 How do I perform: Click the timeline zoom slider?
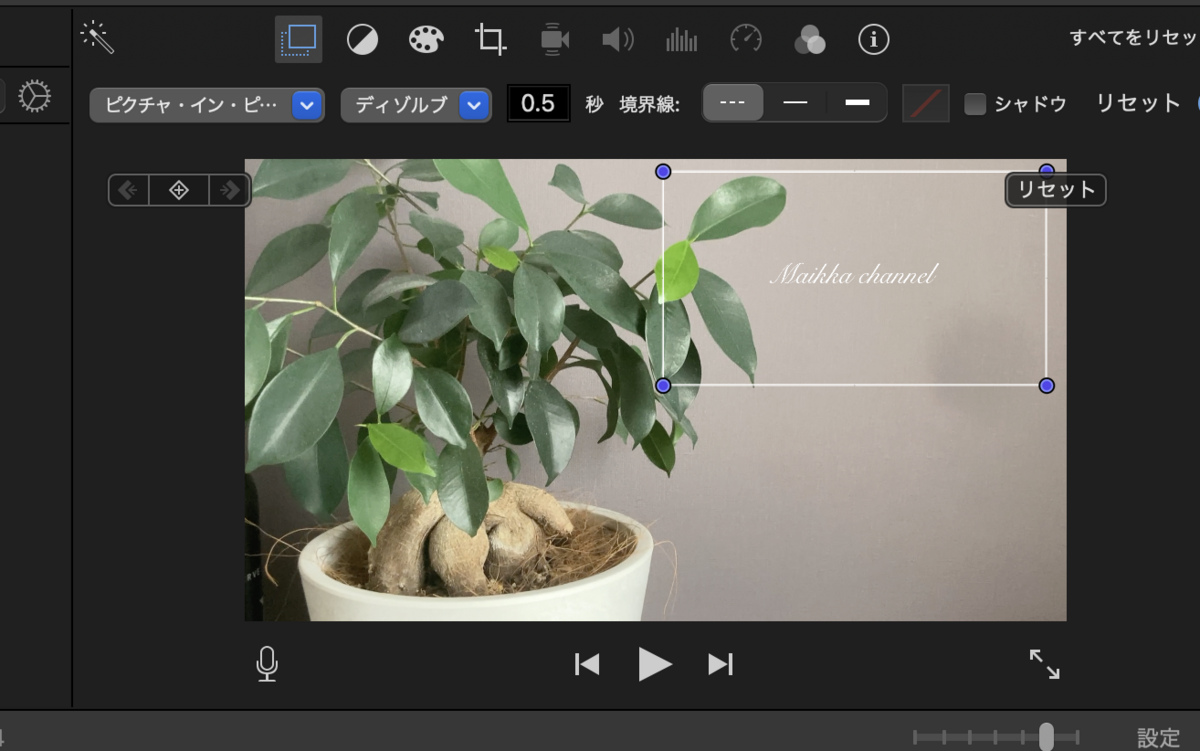pyautogui.click(x=996, y=737)
